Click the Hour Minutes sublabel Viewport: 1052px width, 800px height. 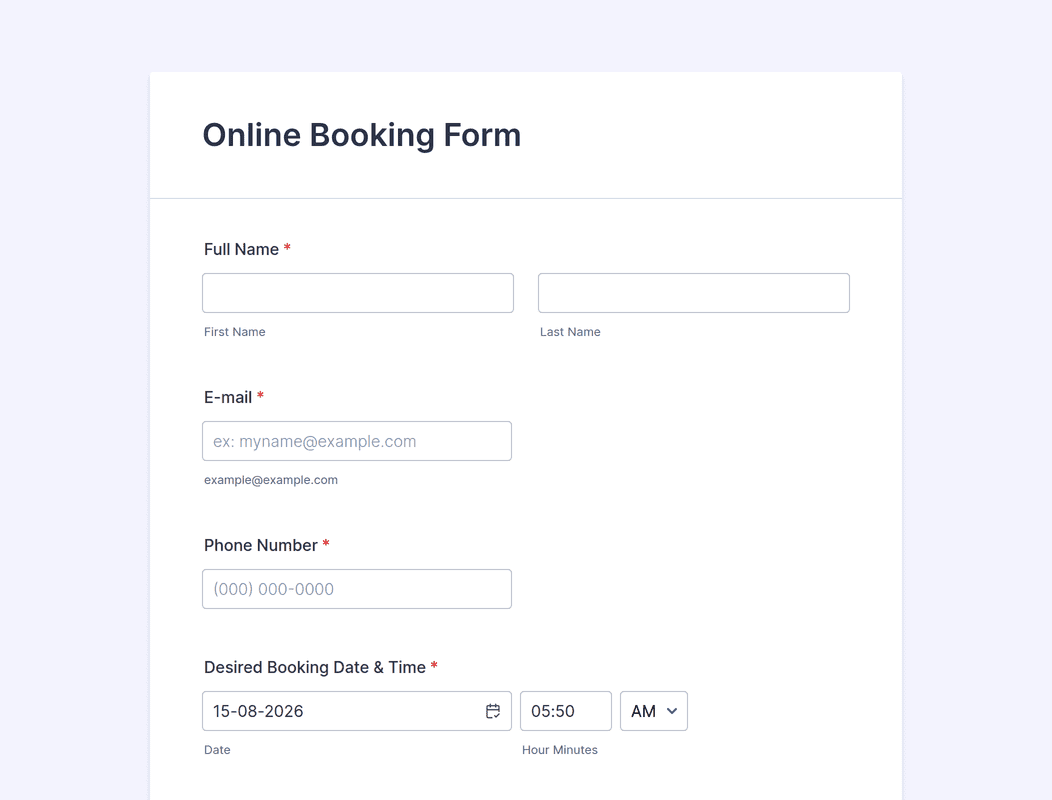pyautogui.click(x=560, y=750)
